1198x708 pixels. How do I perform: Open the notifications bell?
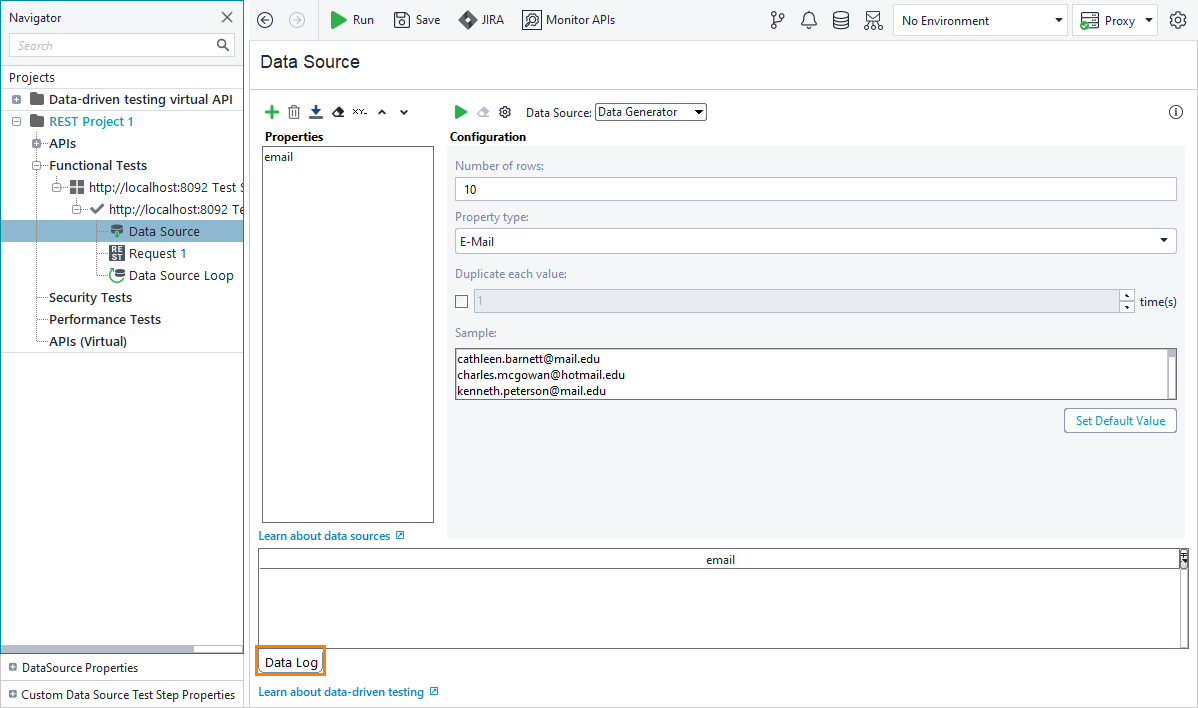point(809,19)
